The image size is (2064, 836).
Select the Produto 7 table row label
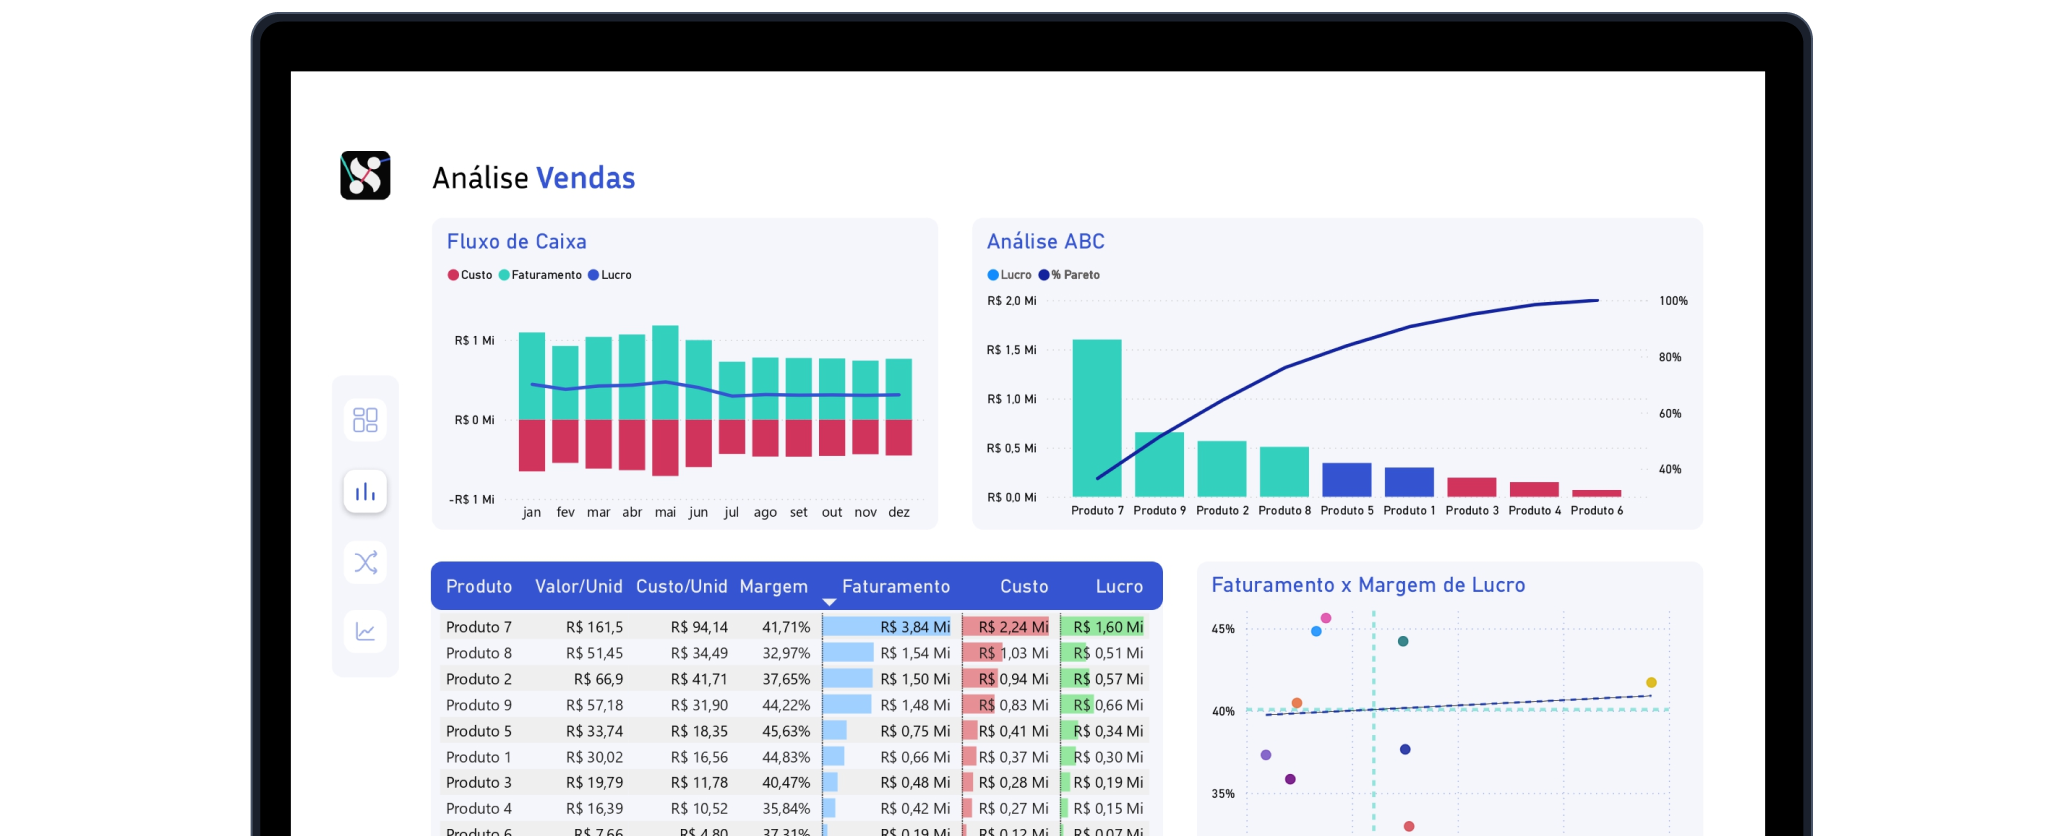point(479,627)
